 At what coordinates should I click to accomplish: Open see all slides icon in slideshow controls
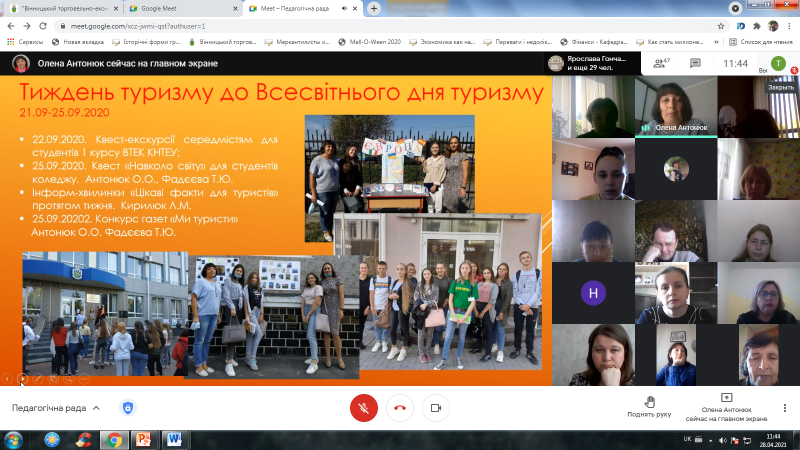click(x=53, y=379)
